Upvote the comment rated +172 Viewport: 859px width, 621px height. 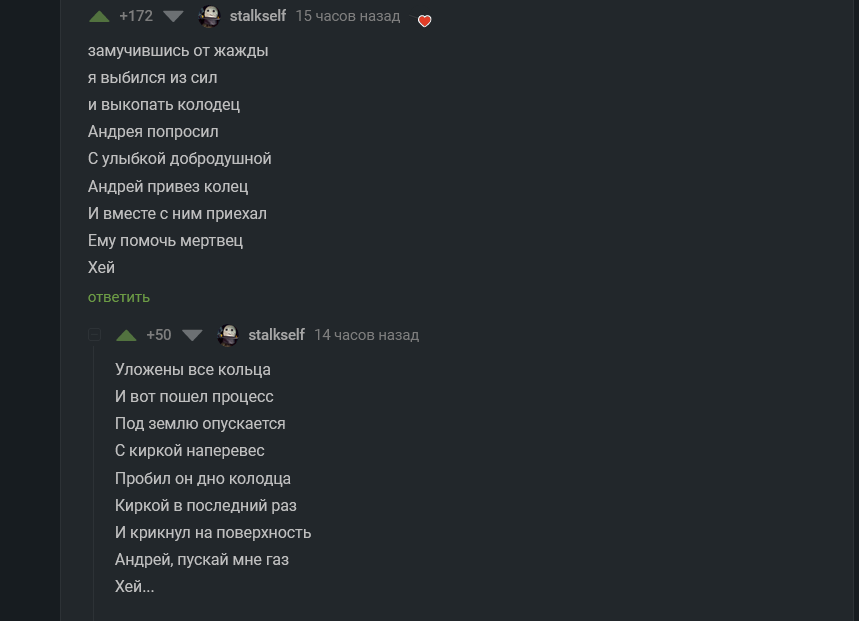[x=99, y=16]
